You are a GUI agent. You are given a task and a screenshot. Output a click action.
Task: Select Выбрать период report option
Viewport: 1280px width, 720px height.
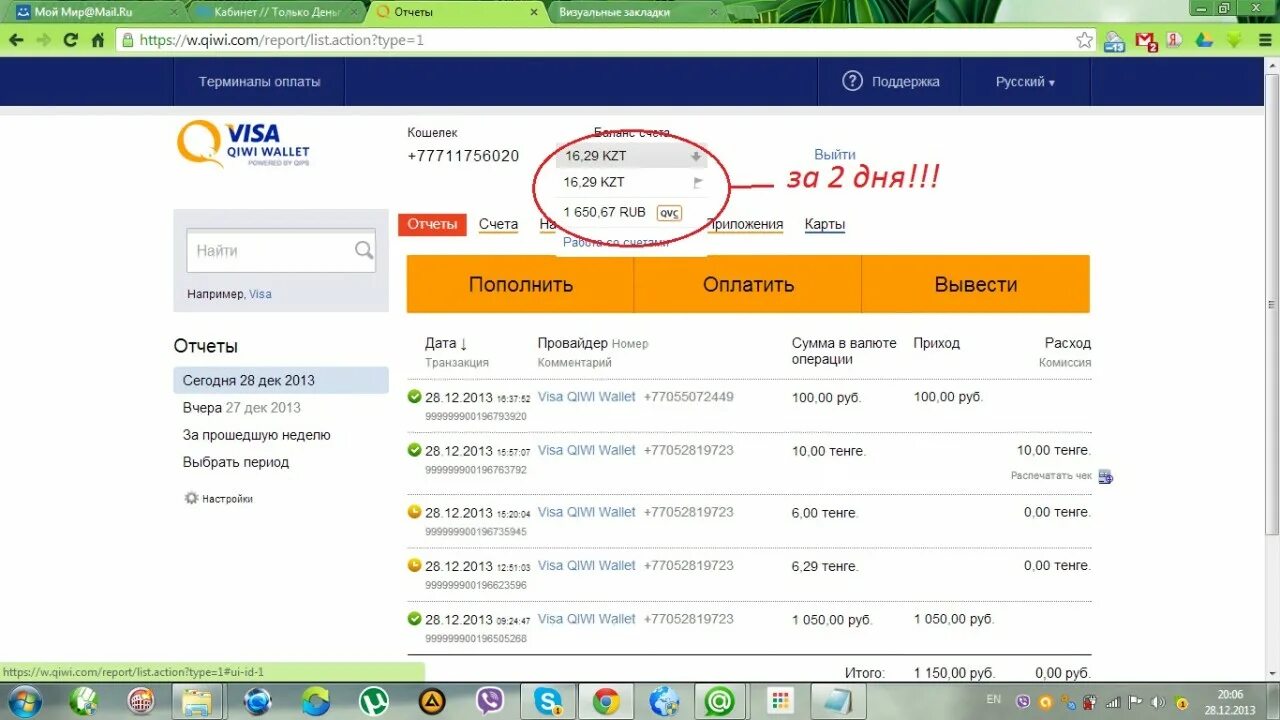coord(236,462)
